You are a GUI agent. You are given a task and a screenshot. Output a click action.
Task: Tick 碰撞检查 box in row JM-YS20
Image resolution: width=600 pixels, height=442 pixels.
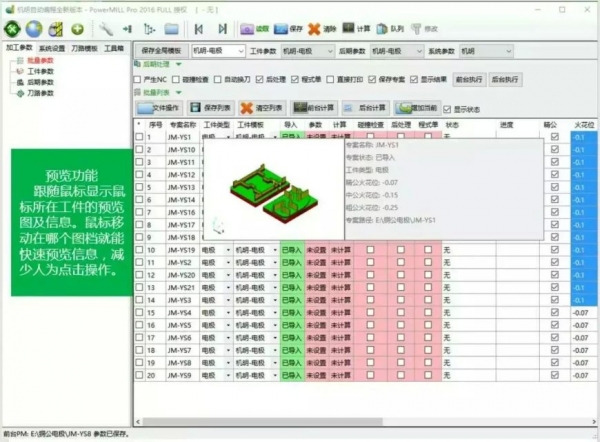click(x=370, y=275)
